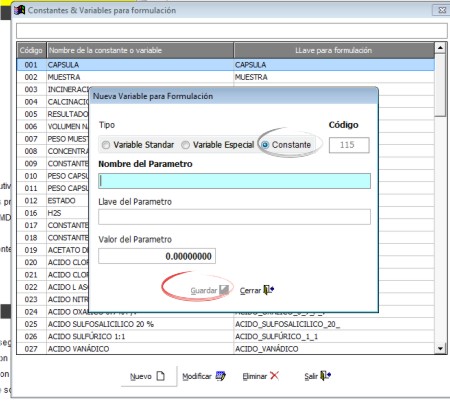Click the search box above the table
This screenshot has width=450, height=402.
pyautogui.click(x=232, y=31)
